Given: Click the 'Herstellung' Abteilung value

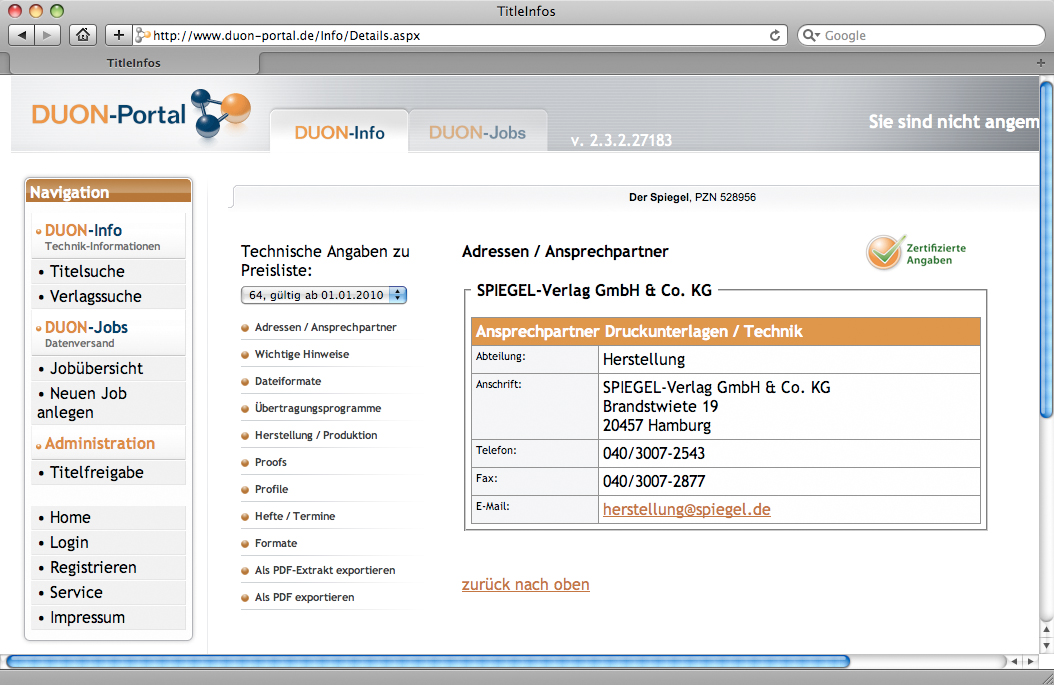Looking at the screenshot, I should [644, 360].
